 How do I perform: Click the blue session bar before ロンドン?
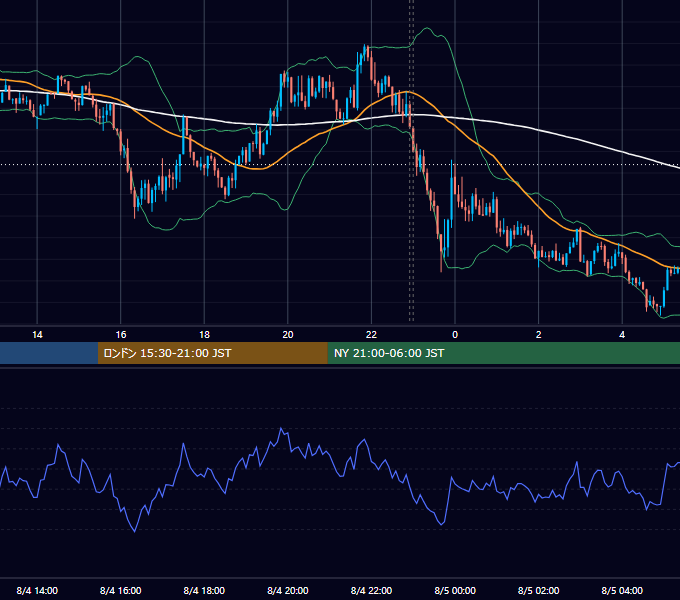coord(49,353)
